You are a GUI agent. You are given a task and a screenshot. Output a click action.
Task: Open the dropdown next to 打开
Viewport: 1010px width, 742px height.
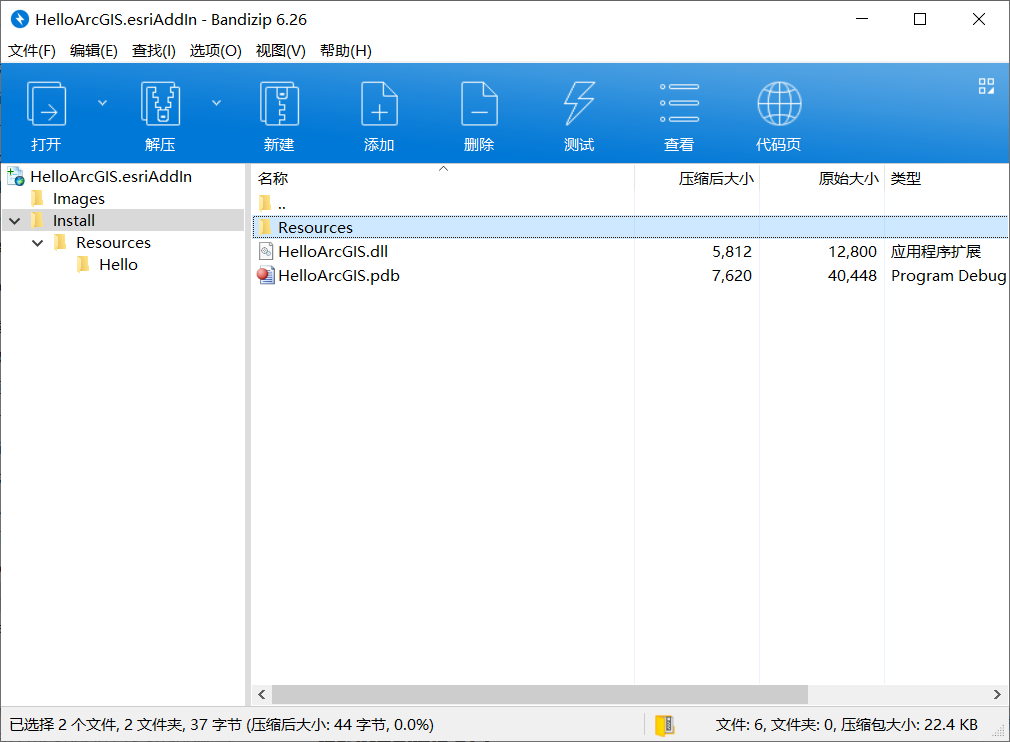coord(101,101)
